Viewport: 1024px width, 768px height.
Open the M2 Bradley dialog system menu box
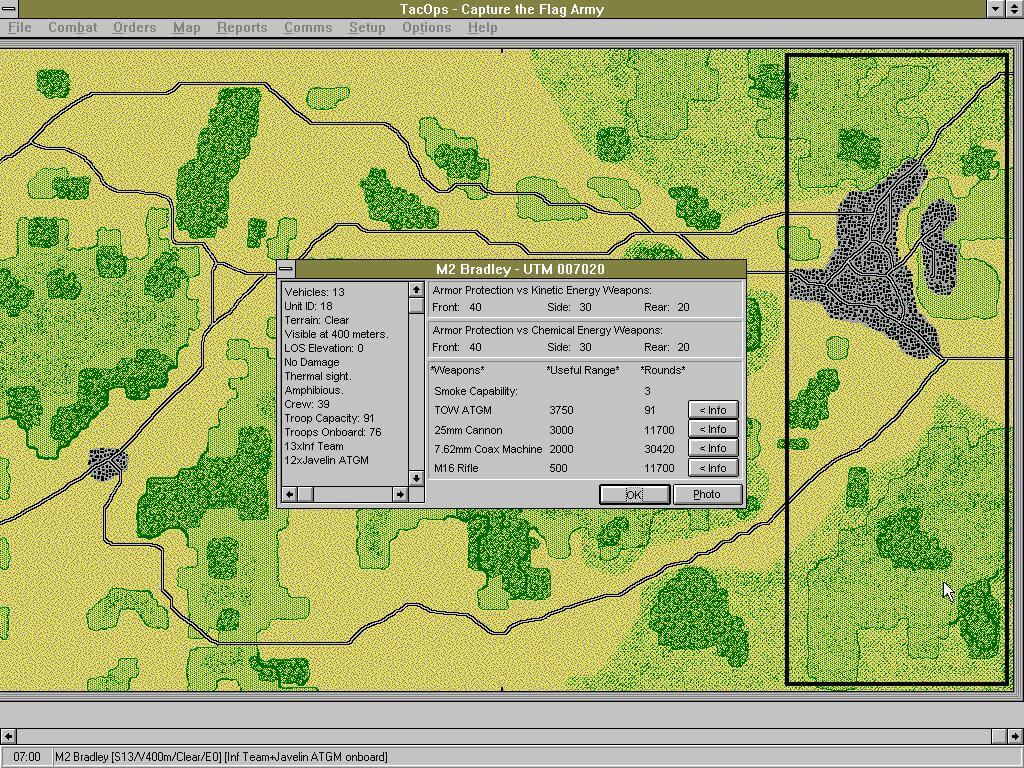[286, 269]
